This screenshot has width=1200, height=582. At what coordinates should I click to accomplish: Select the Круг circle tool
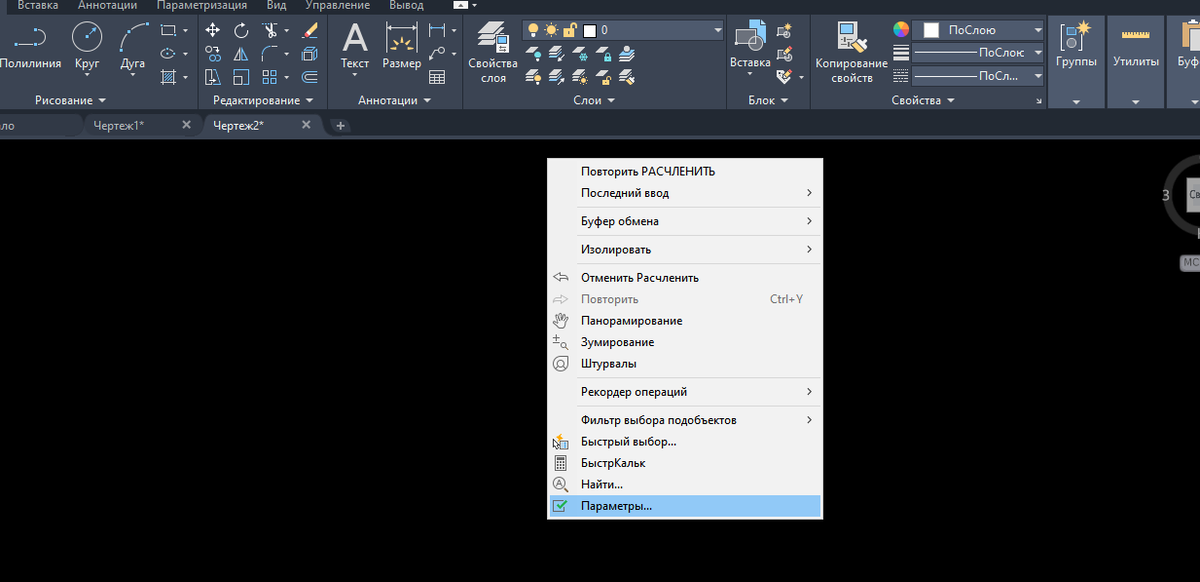pyautogui.click(x=88, y=48)
